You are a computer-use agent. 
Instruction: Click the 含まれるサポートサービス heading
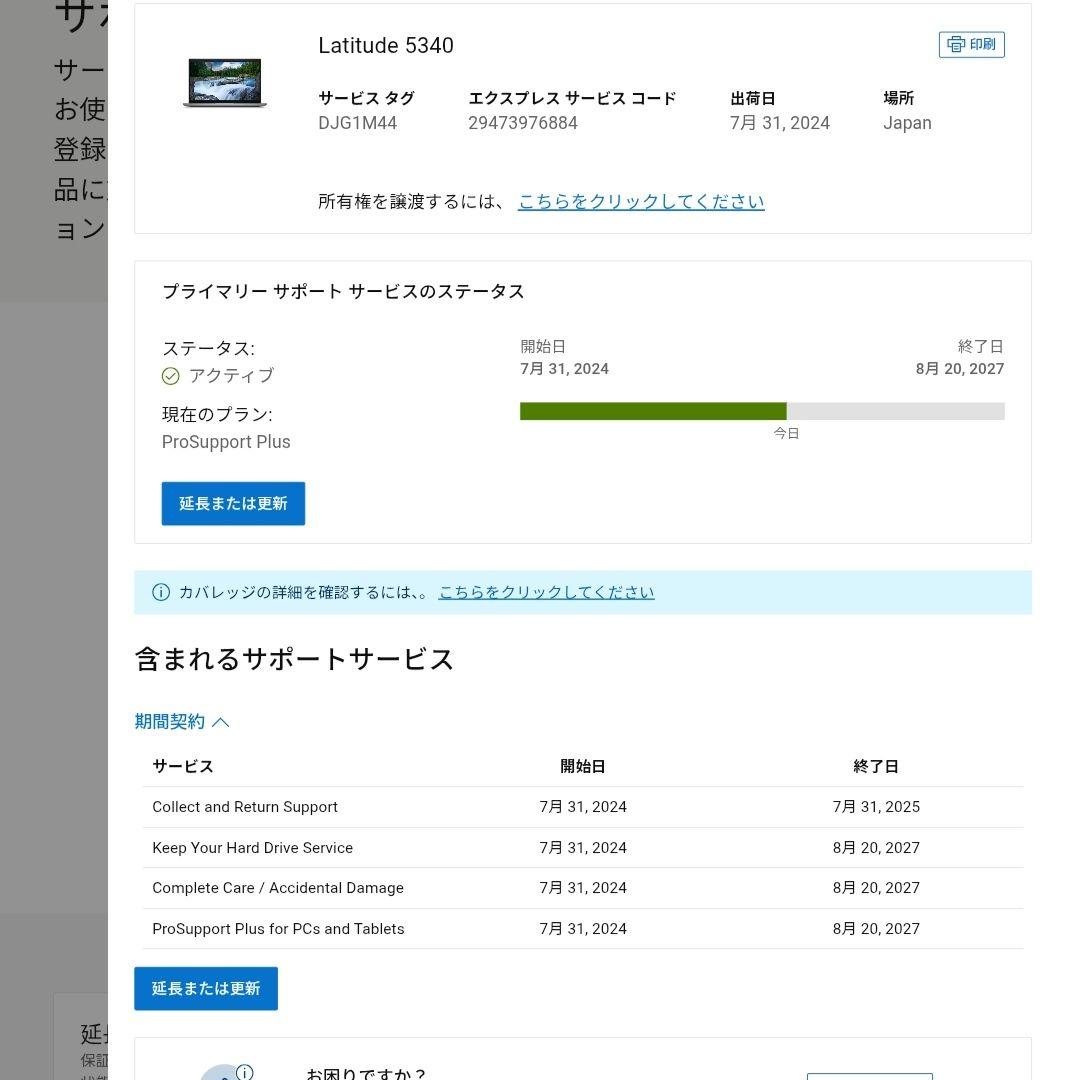coord(294,659)
